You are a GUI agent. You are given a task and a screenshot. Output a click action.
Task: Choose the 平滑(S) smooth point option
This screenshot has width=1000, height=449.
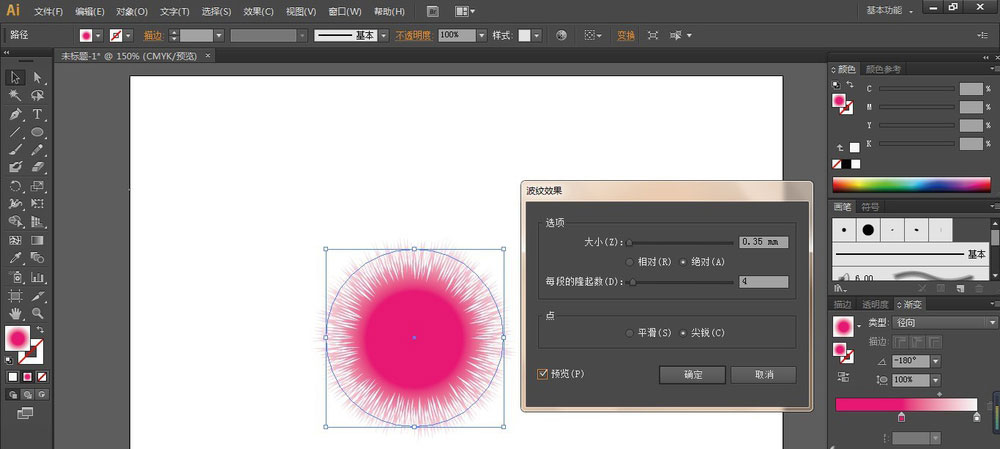pos(629,332)
